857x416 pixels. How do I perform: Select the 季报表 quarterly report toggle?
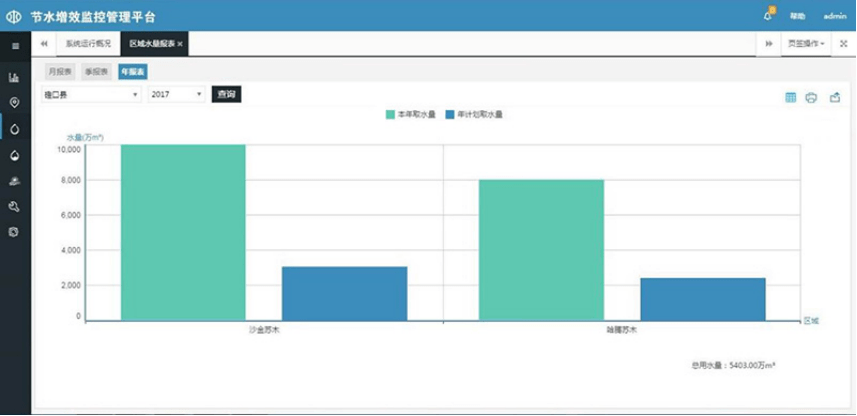pos(96,72)
